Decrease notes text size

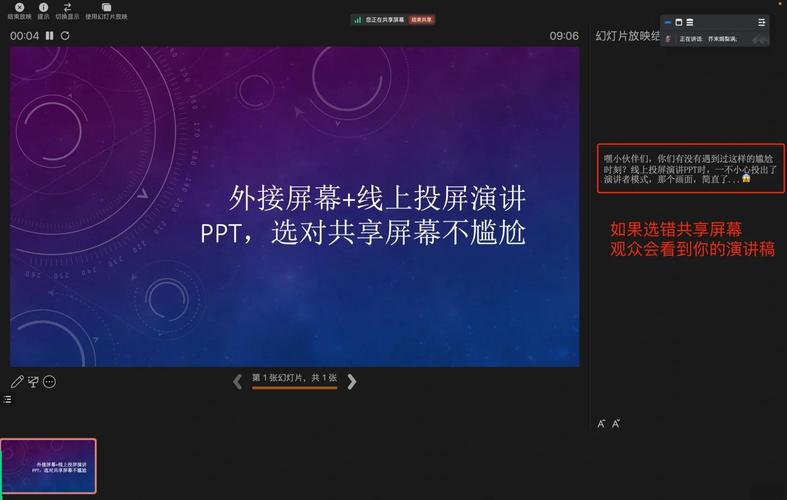[616, 424]
